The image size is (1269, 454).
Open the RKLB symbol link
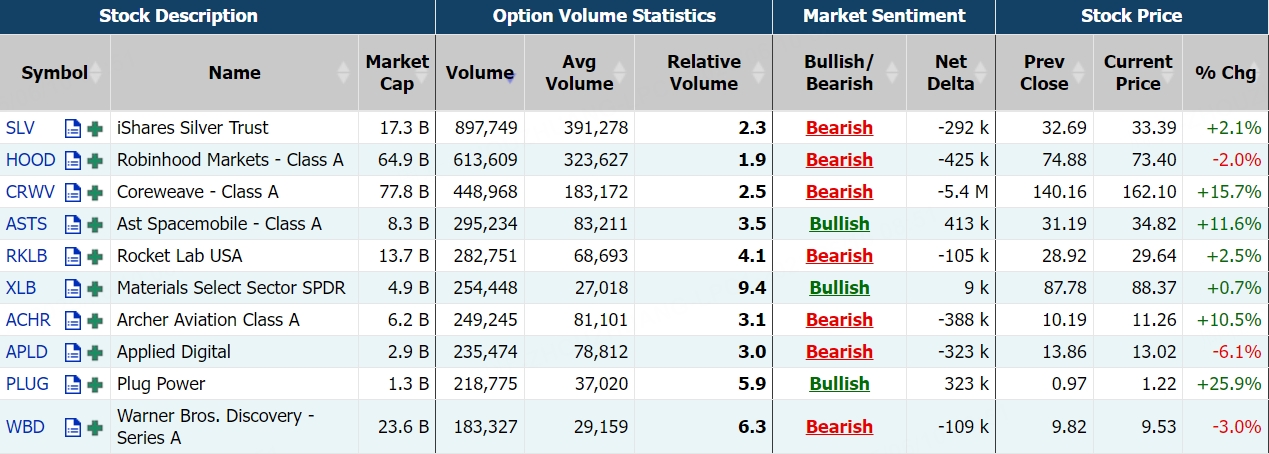(x=27, y=256)
